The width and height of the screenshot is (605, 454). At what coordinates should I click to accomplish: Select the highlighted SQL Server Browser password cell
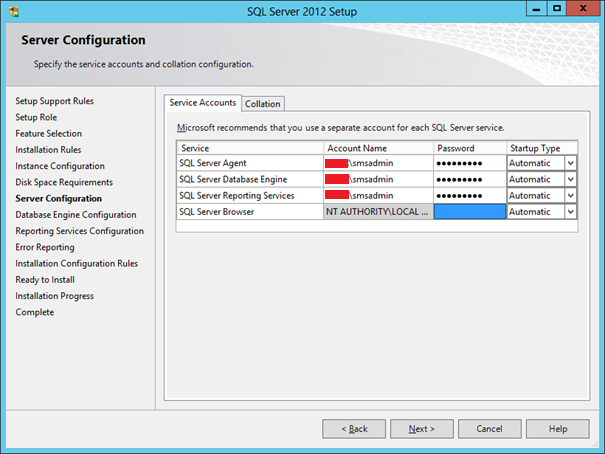point(470,212)
